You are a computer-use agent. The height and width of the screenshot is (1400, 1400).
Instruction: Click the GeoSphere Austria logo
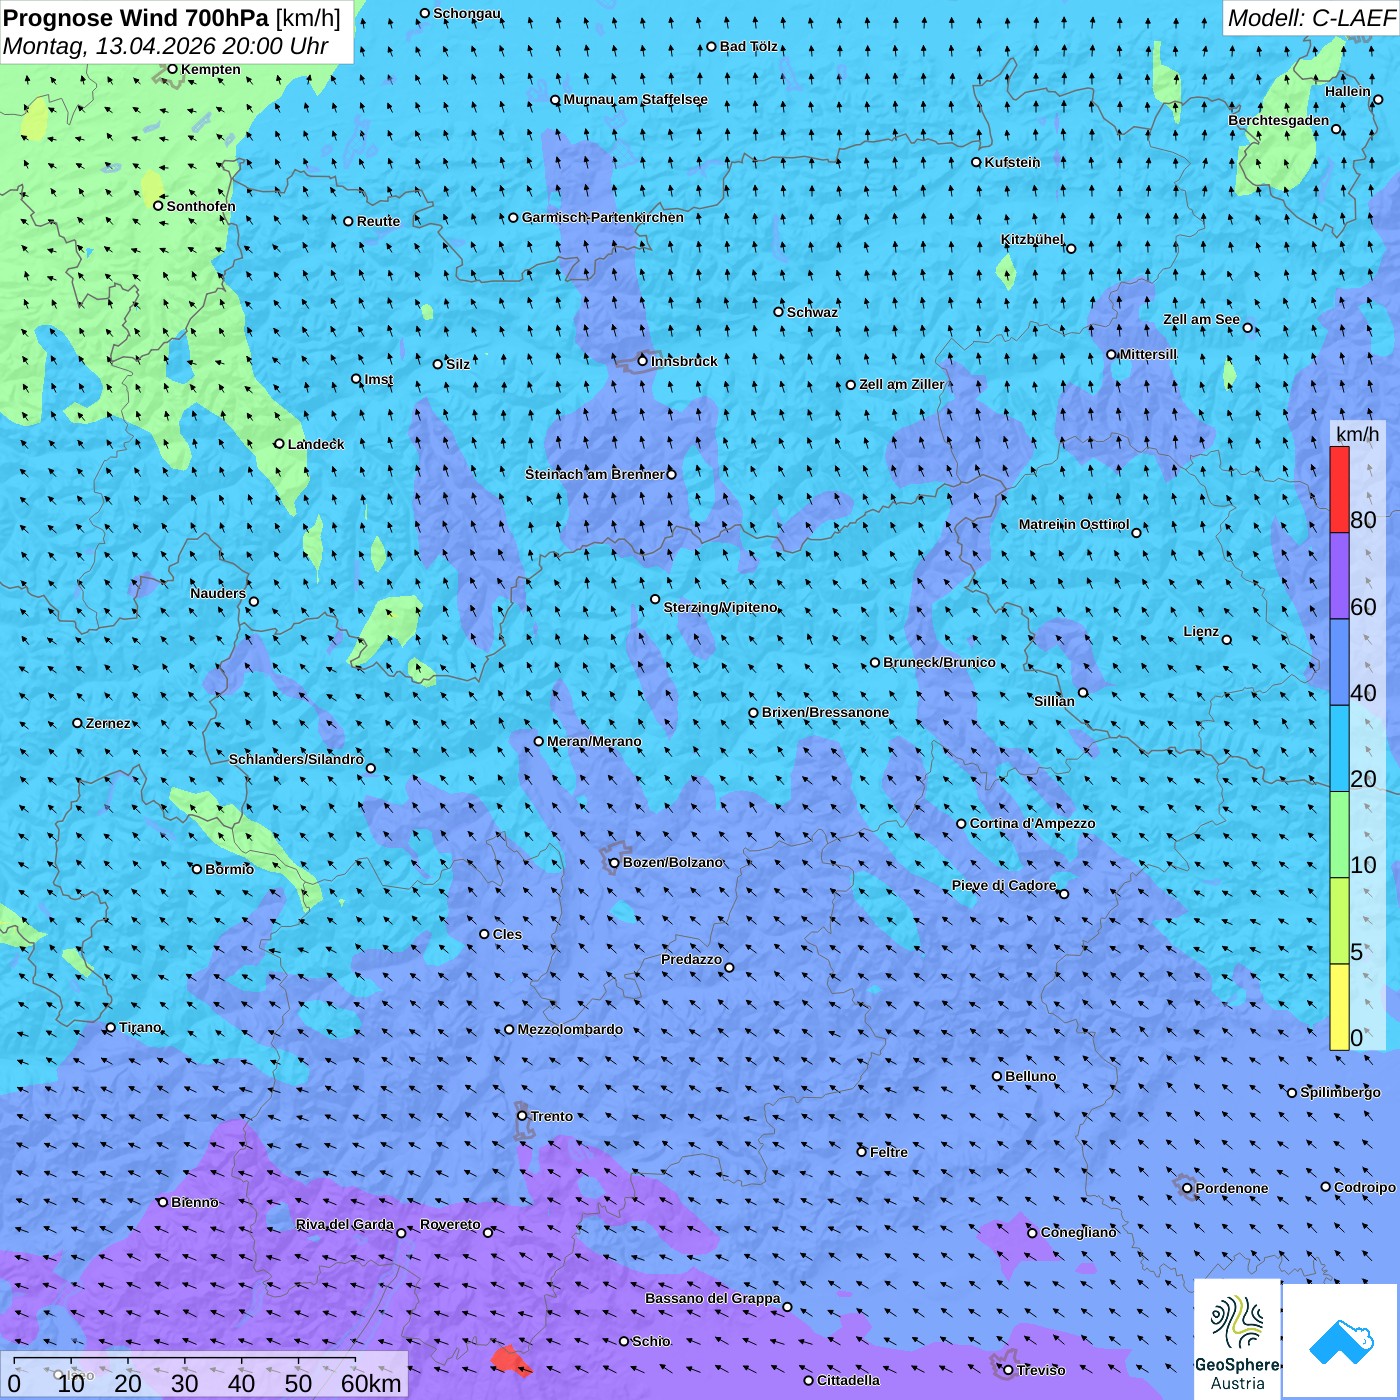click(1237, 1338)
